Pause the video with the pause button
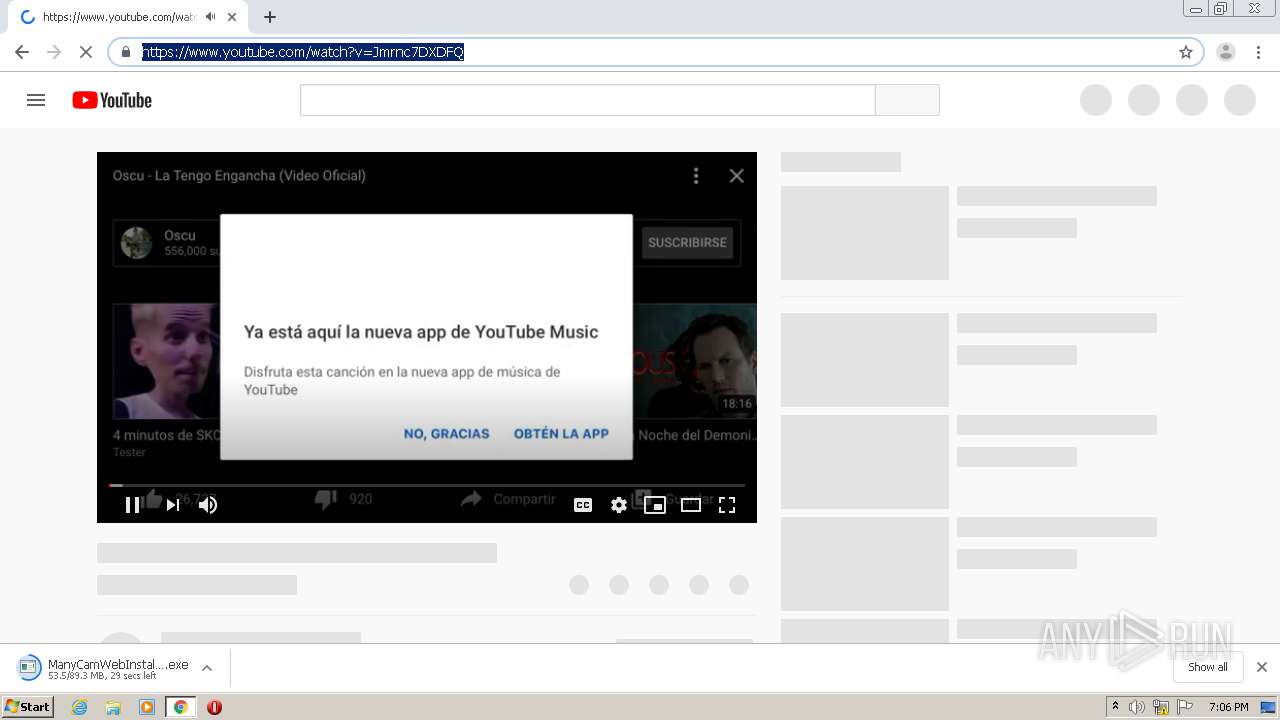Viewport: 1280px width, 720px height. click(x=132, y=505)
